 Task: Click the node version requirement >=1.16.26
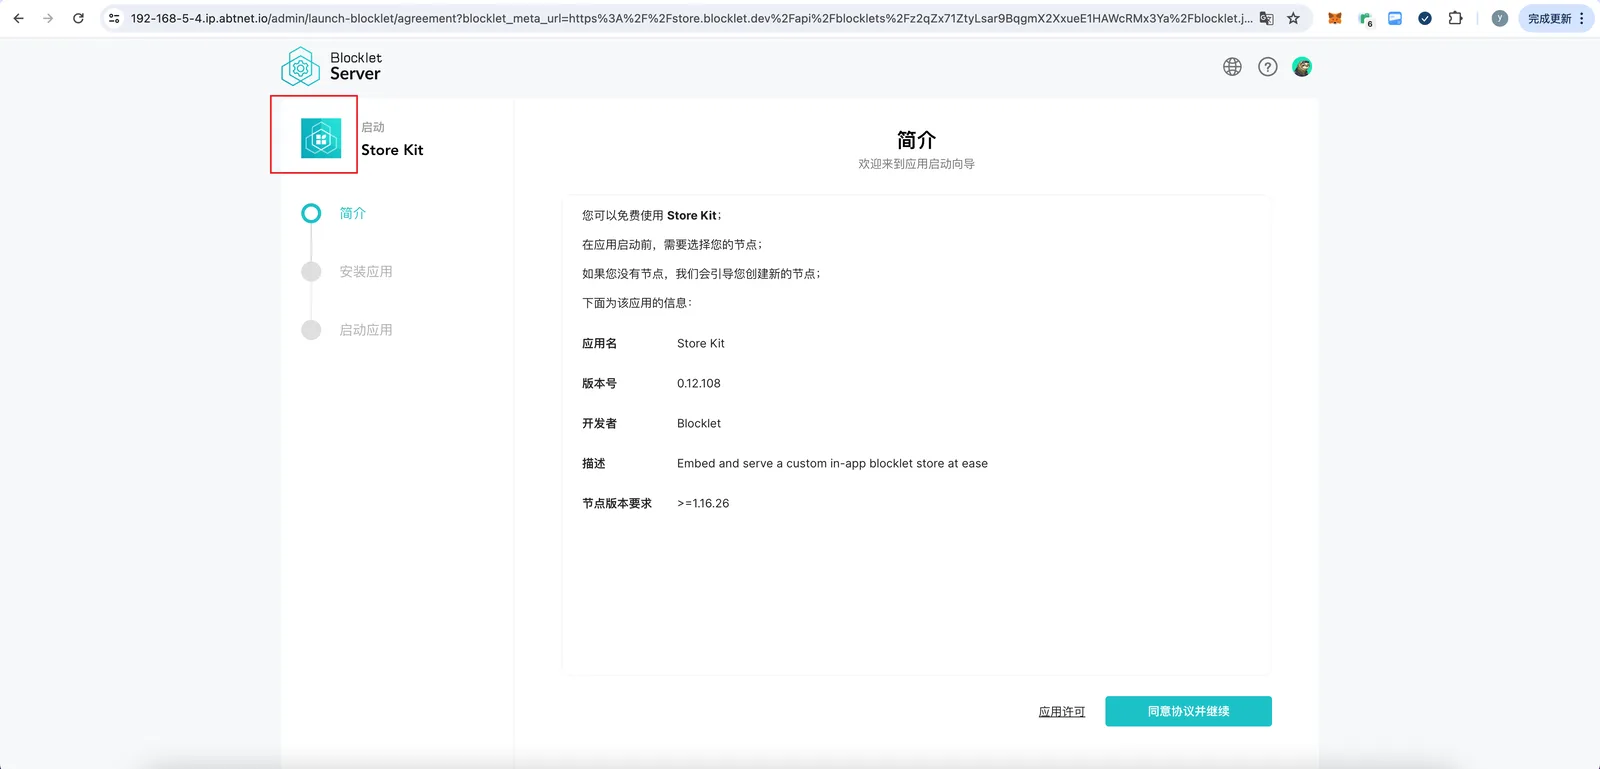[703, 503]
